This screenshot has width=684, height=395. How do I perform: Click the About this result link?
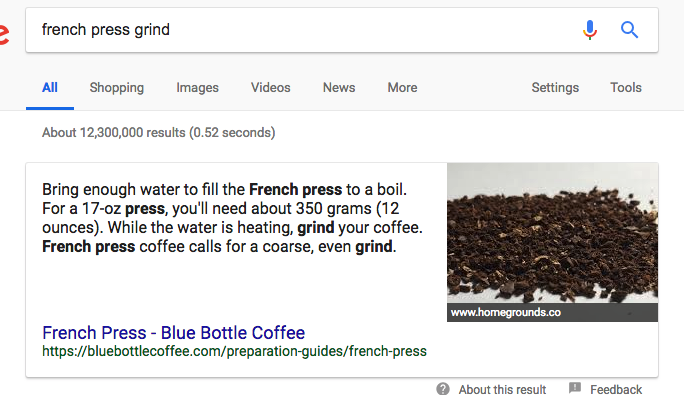pos(502,389)
